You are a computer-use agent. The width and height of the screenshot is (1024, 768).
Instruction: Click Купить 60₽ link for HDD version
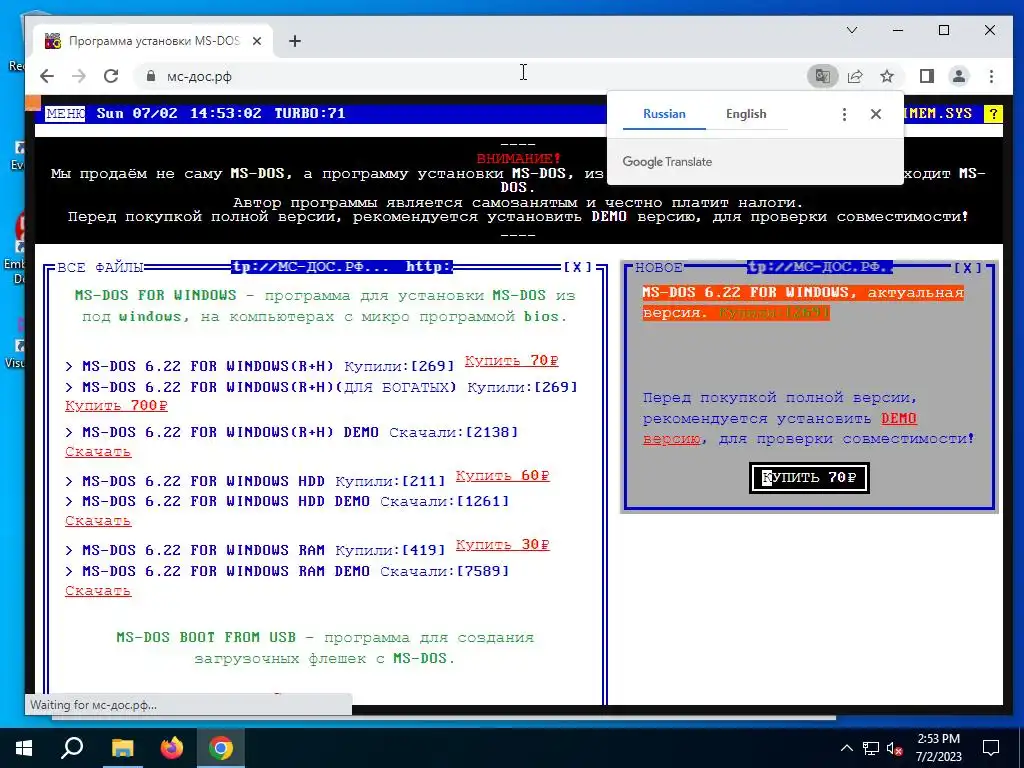(x=502, y=475)
